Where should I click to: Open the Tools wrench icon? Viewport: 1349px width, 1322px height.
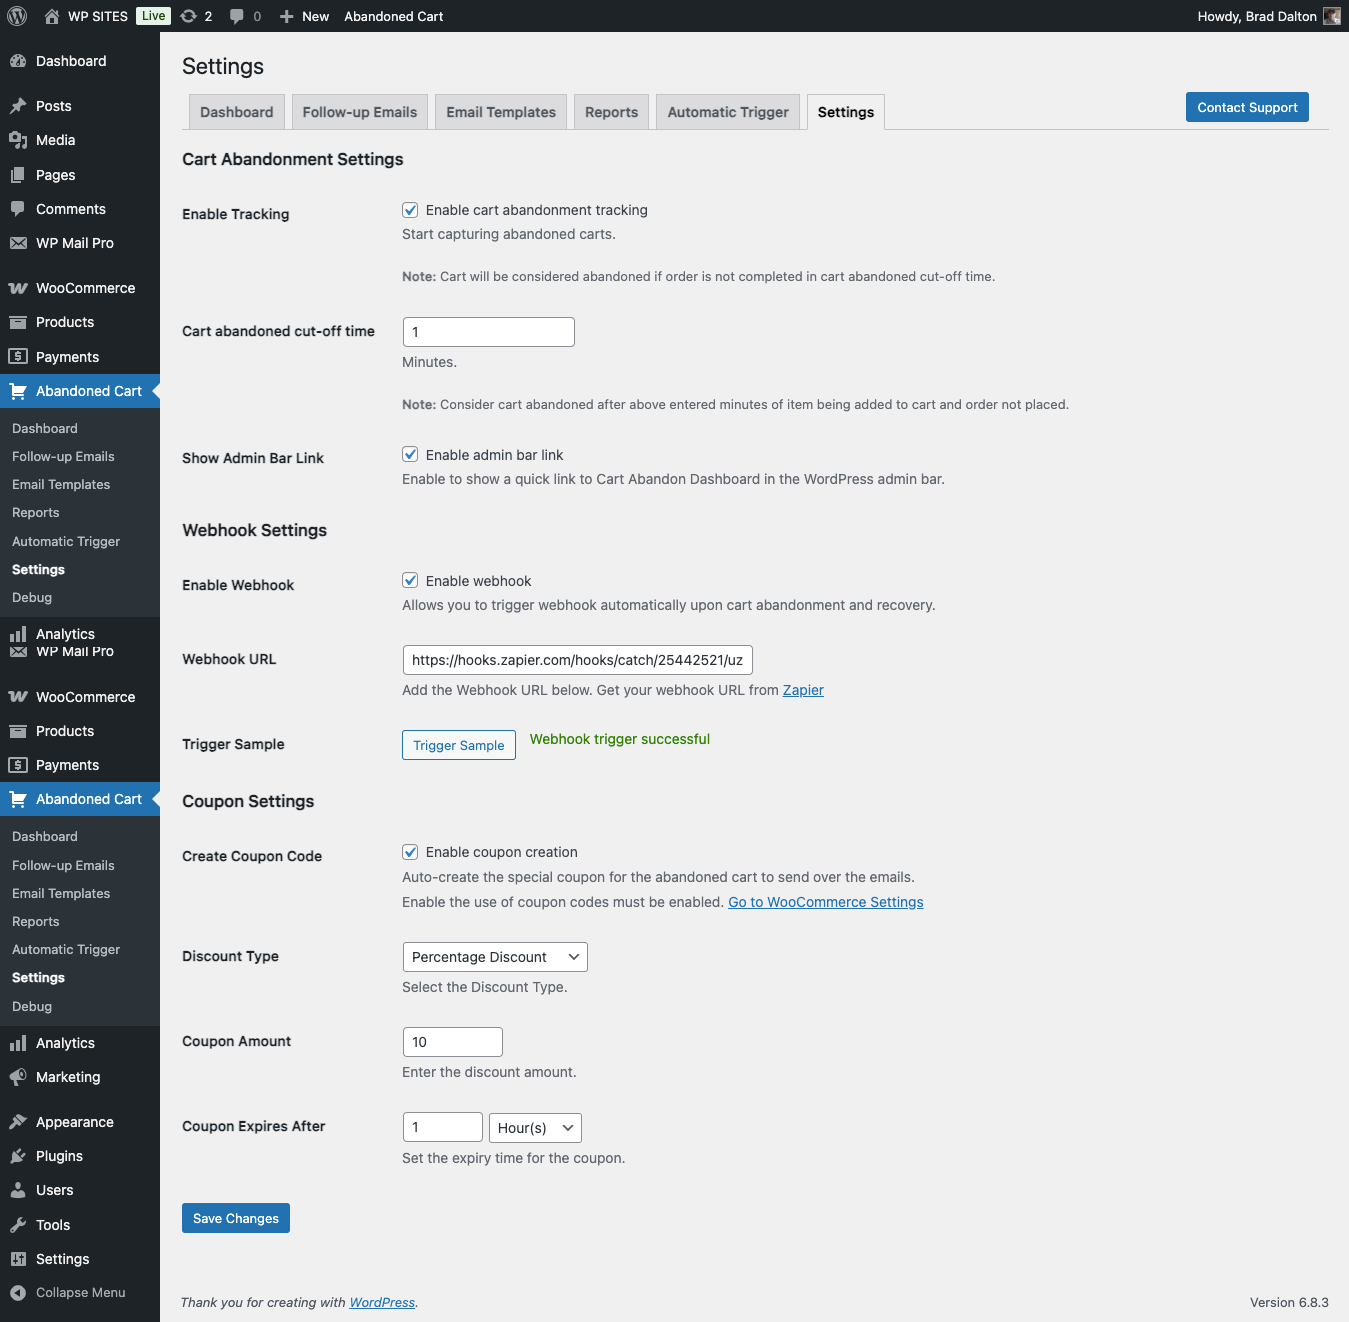pos(18,1225)
